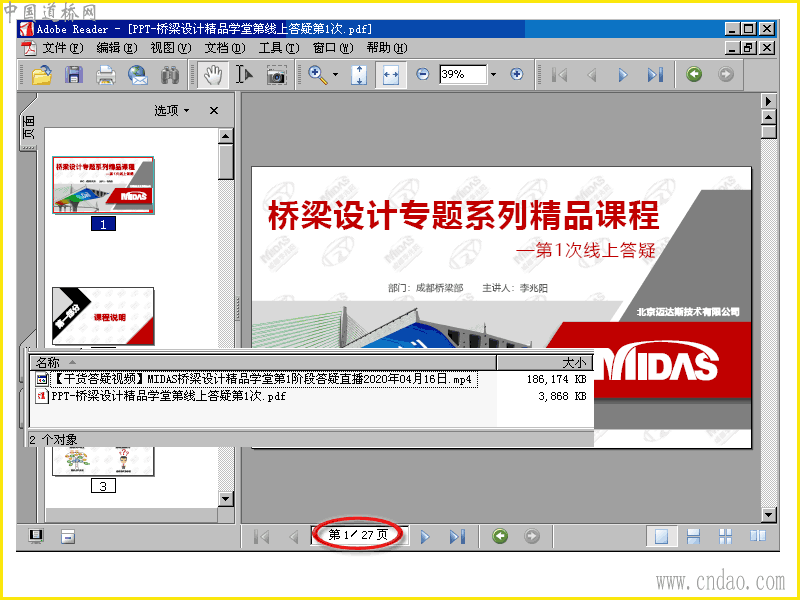800x600 pixels.
Task: Go to next page in top toolbar
Action: click(623, 75)
